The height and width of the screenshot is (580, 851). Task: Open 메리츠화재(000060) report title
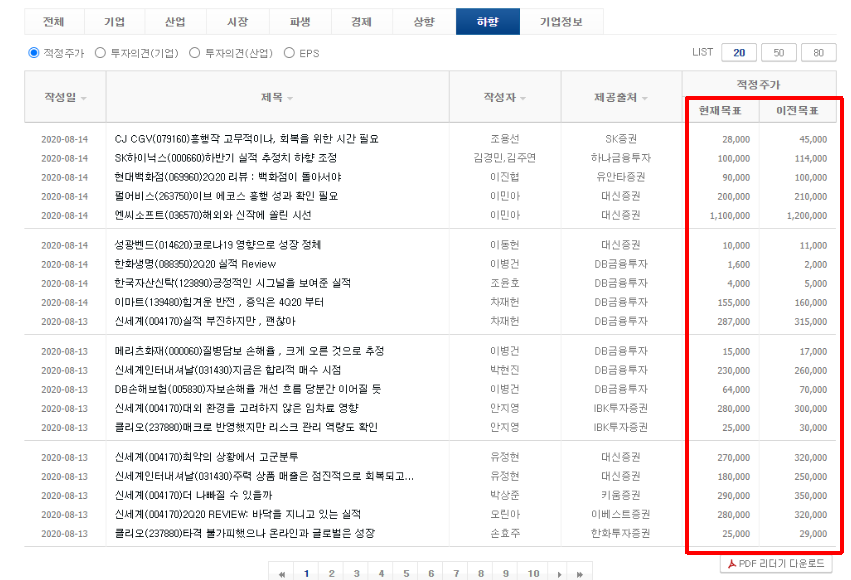click(249, 351)
